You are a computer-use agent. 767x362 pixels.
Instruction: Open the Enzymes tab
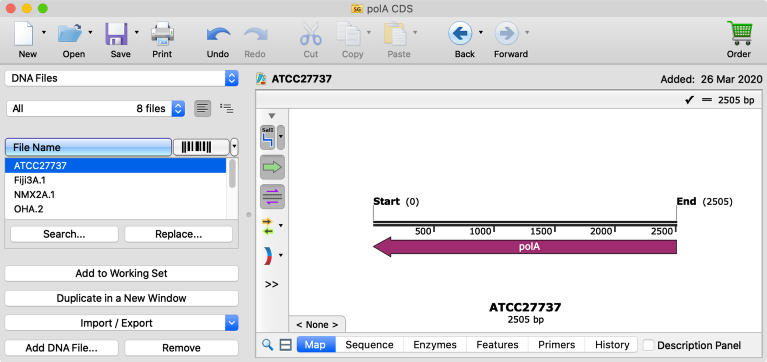(x=435, y=345)
